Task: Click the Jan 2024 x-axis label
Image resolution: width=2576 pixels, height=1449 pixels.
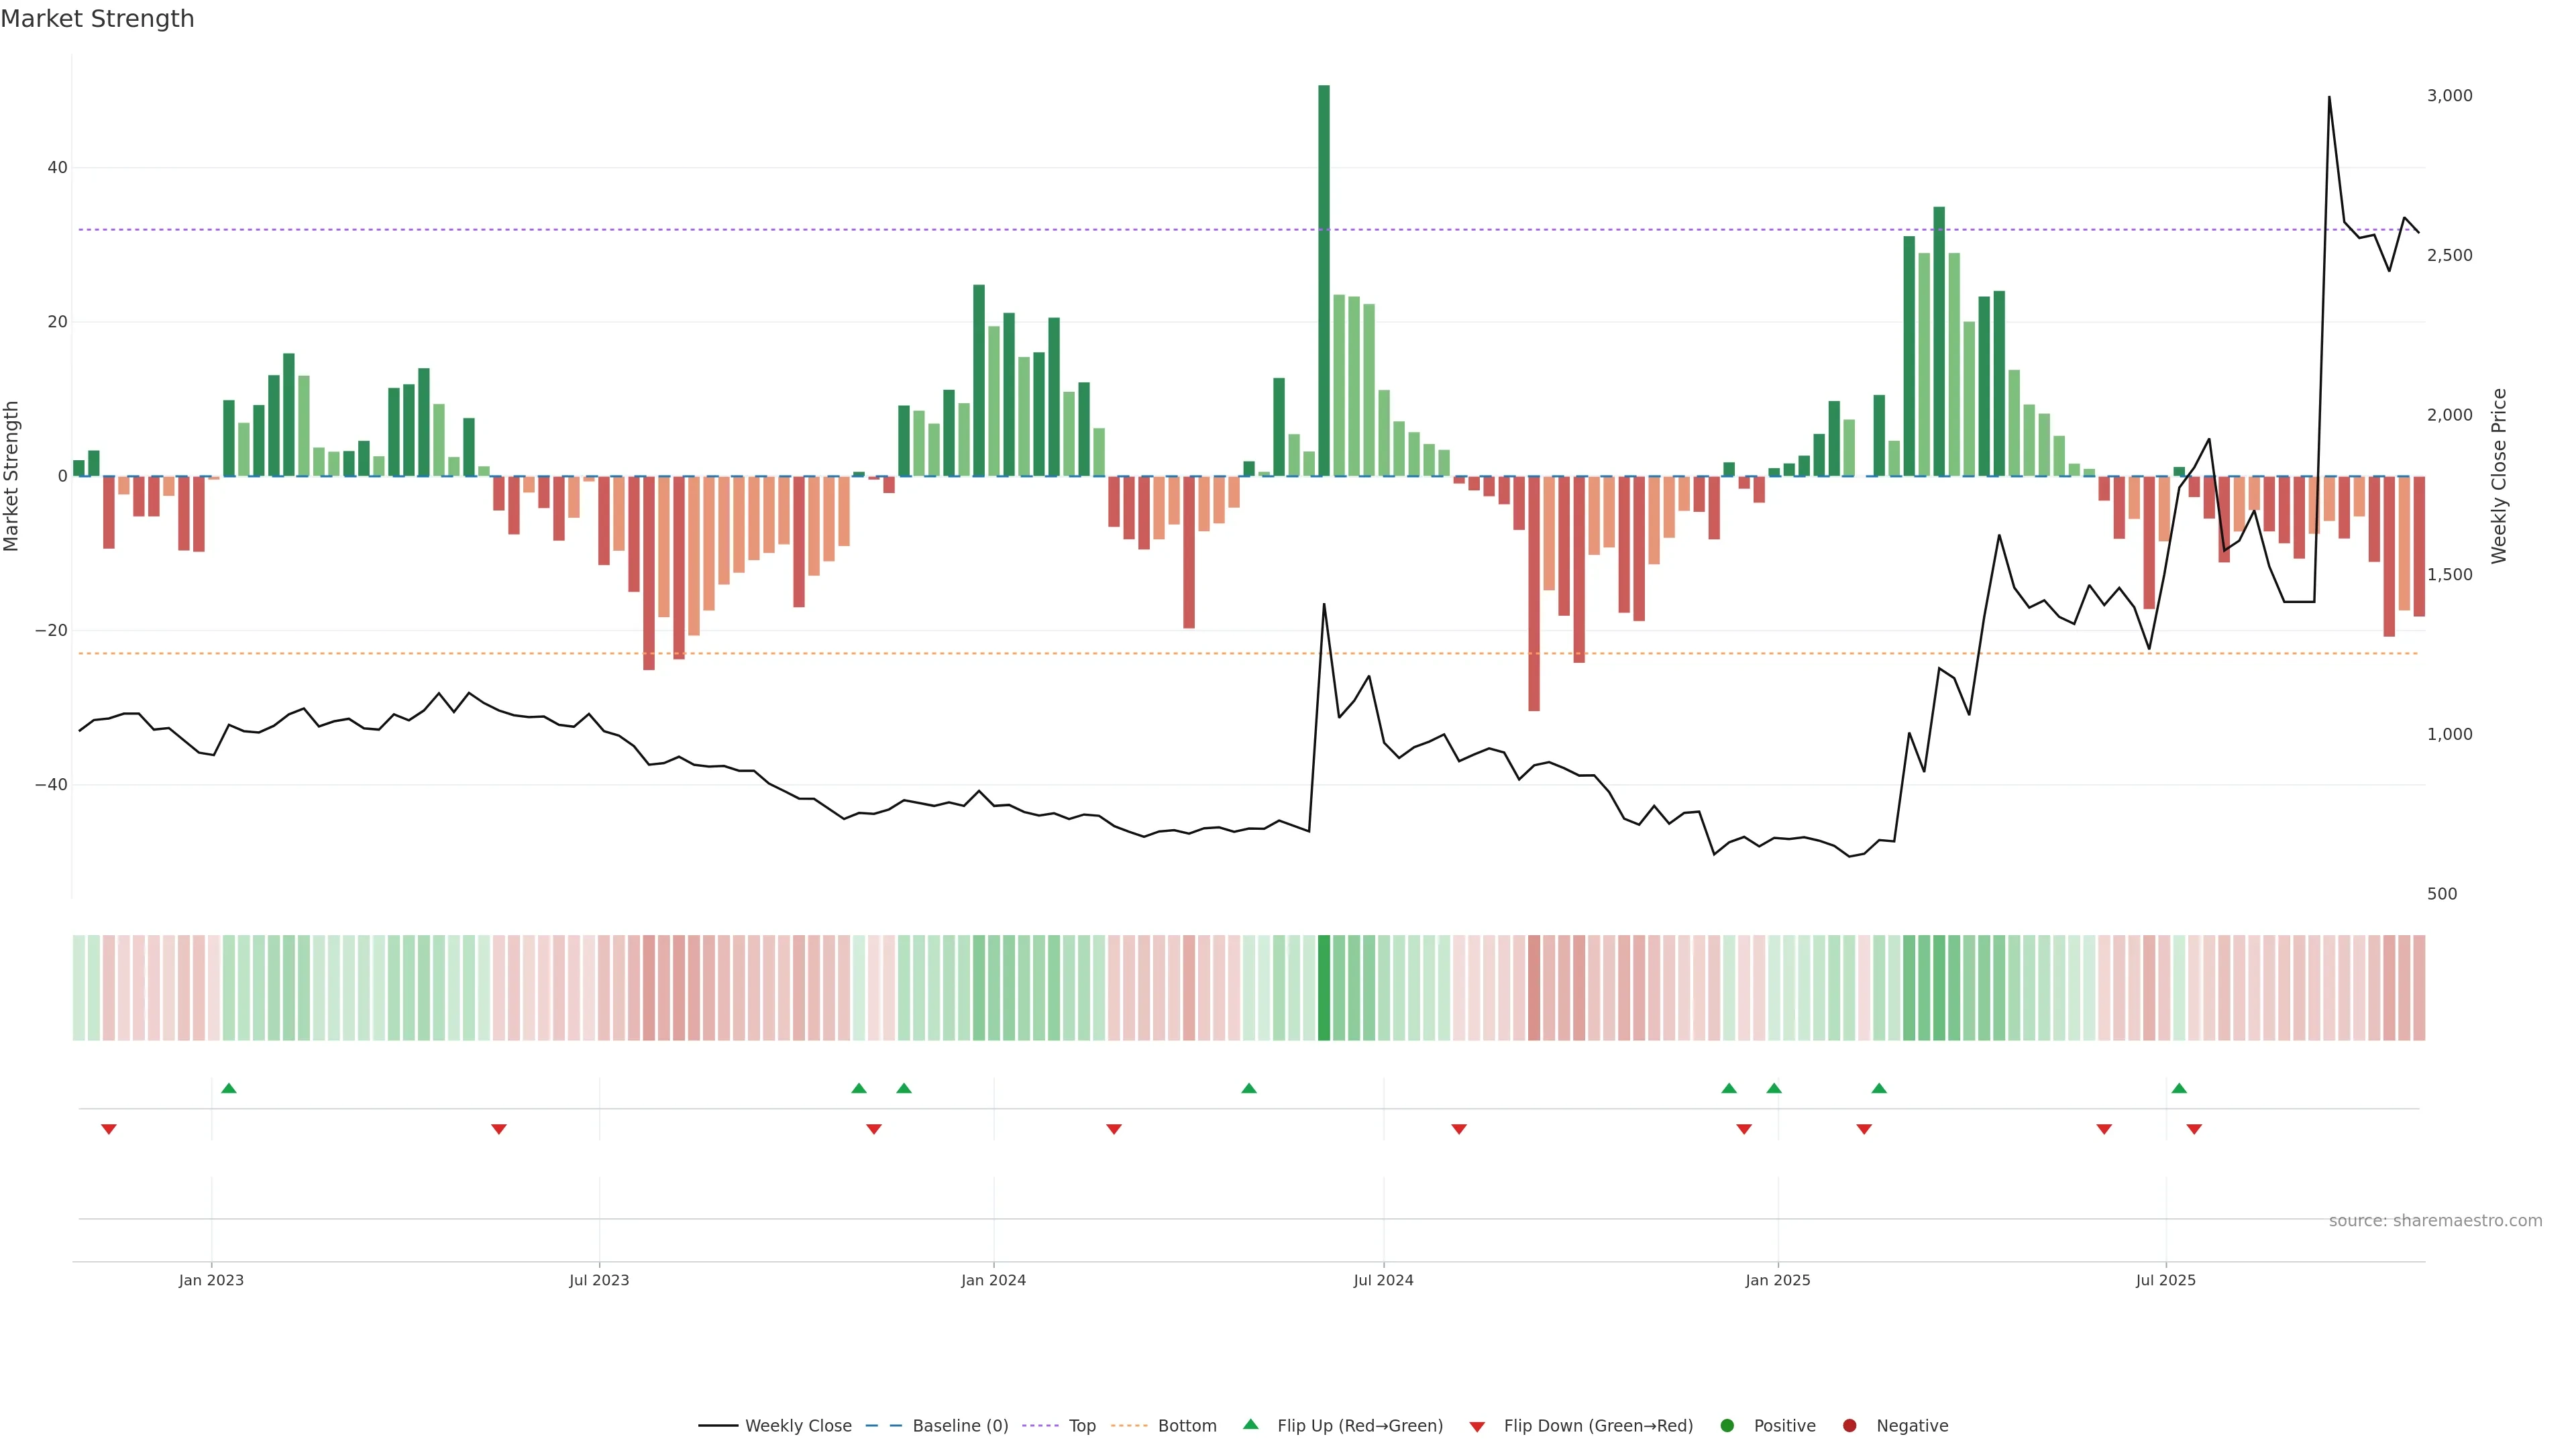Action: coord(993,1280)
